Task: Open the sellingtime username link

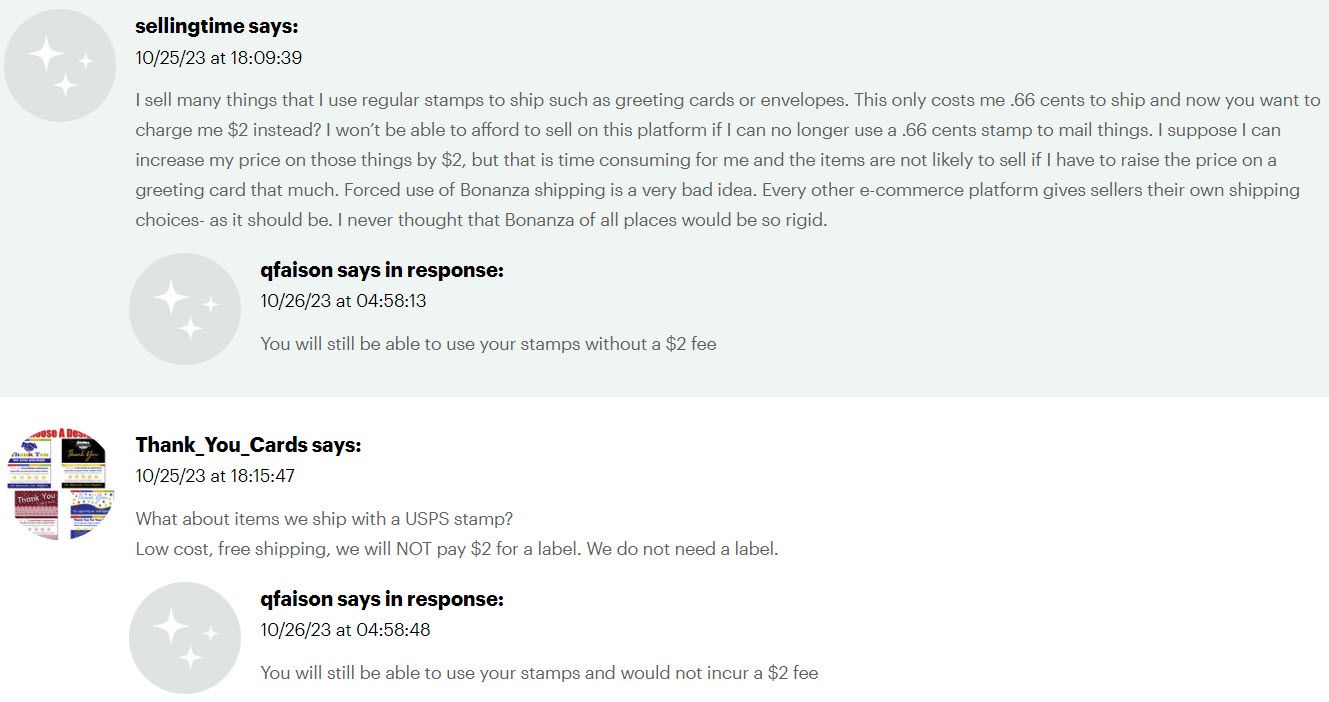Action: coord(189,27)
